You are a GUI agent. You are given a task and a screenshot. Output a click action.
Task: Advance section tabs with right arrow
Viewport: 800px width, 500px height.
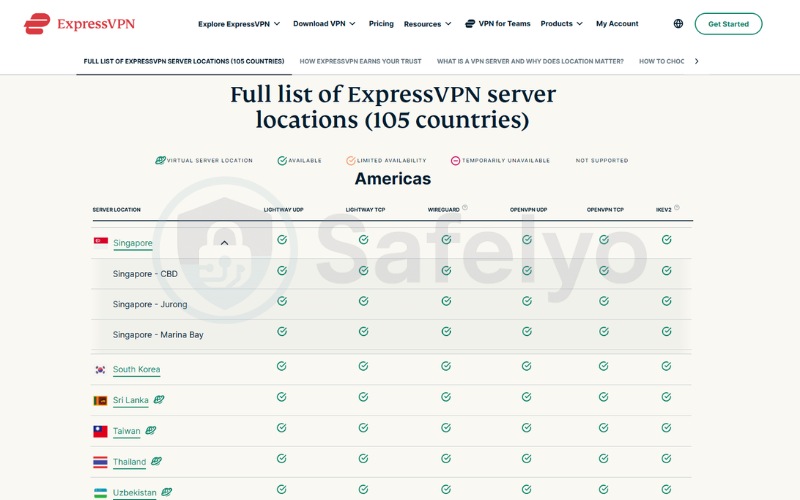(696, 61)
